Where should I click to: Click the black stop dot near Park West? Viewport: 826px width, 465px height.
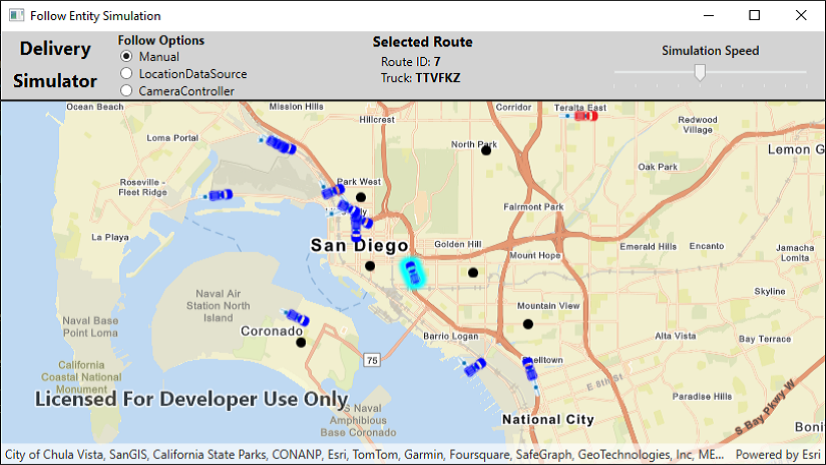pos(360,197)
